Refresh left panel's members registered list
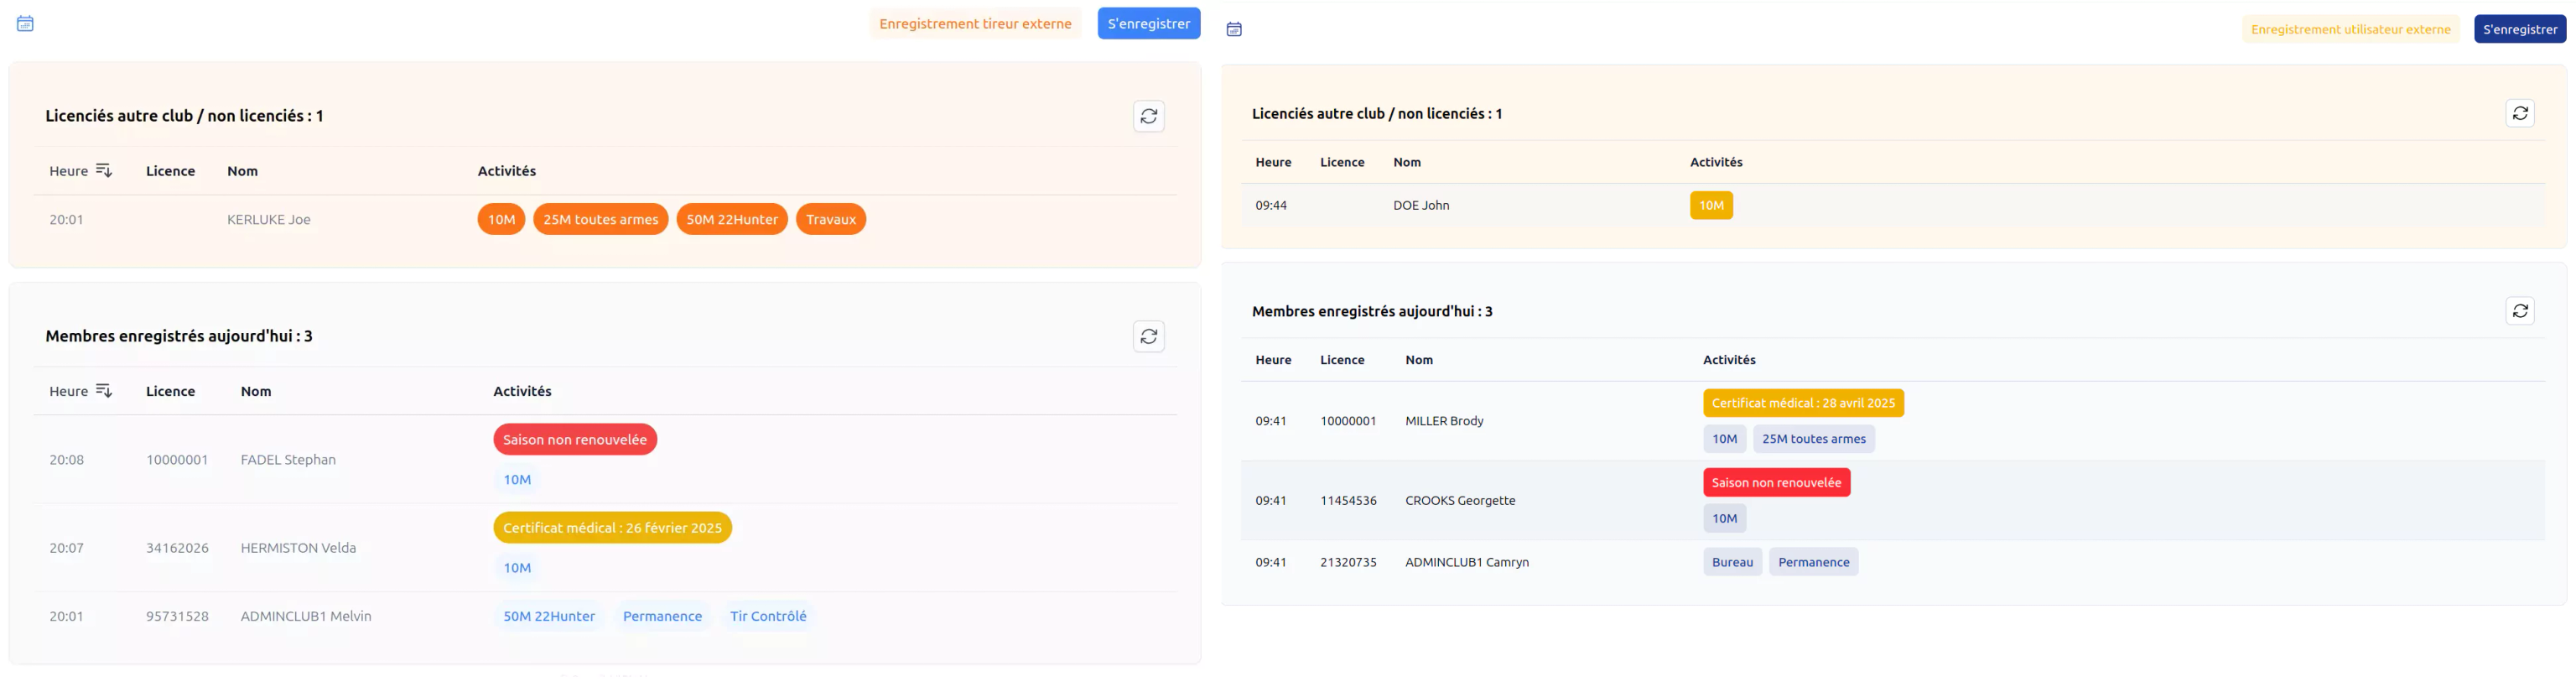 [x=1148, y=336]
